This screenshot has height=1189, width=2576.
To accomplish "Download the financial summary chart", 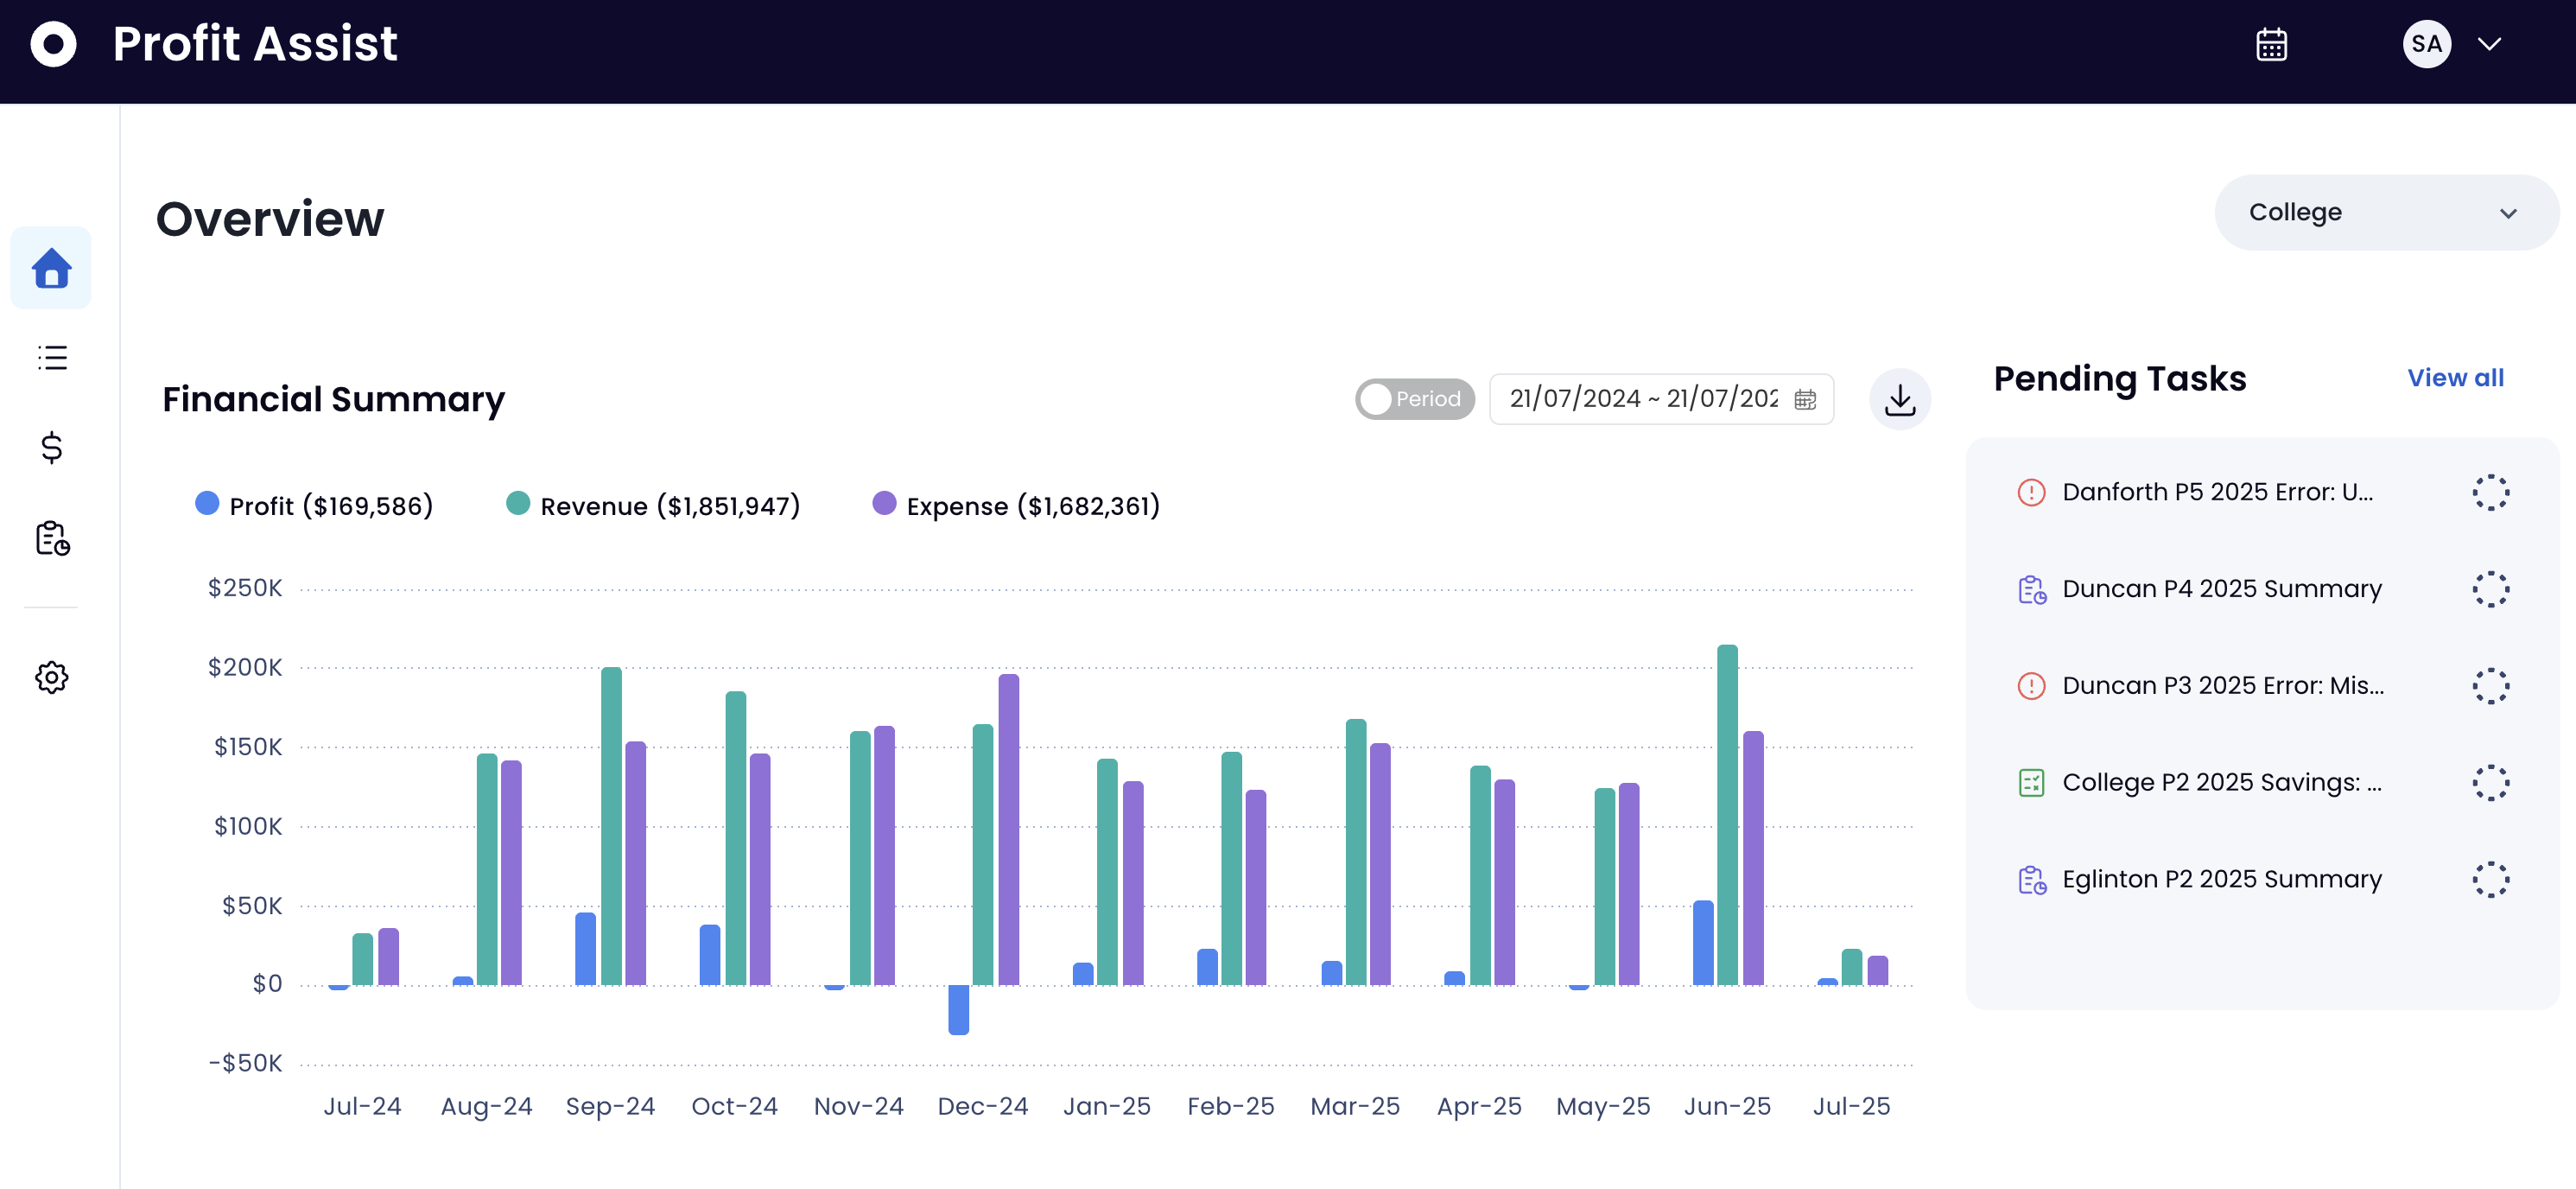I will tap(1899, 399).
